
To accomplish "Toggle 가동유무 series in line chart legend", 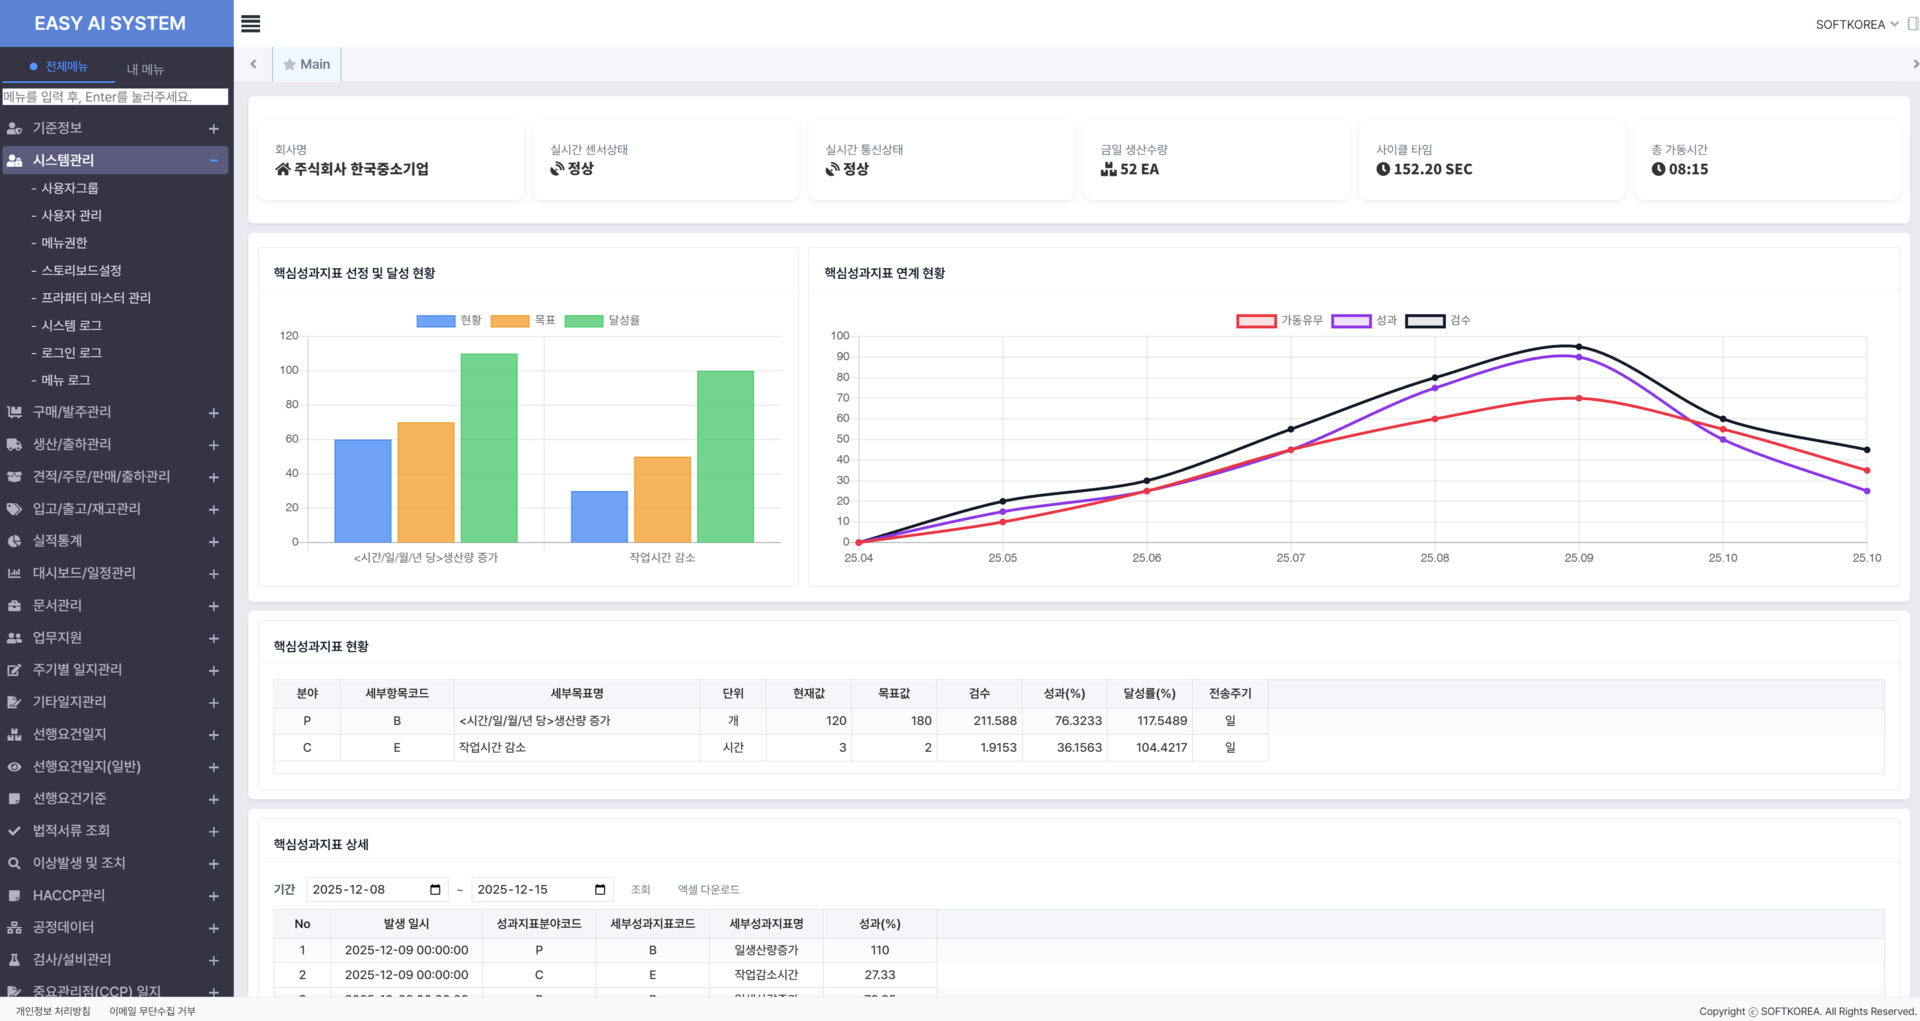I will point(1279,320).
